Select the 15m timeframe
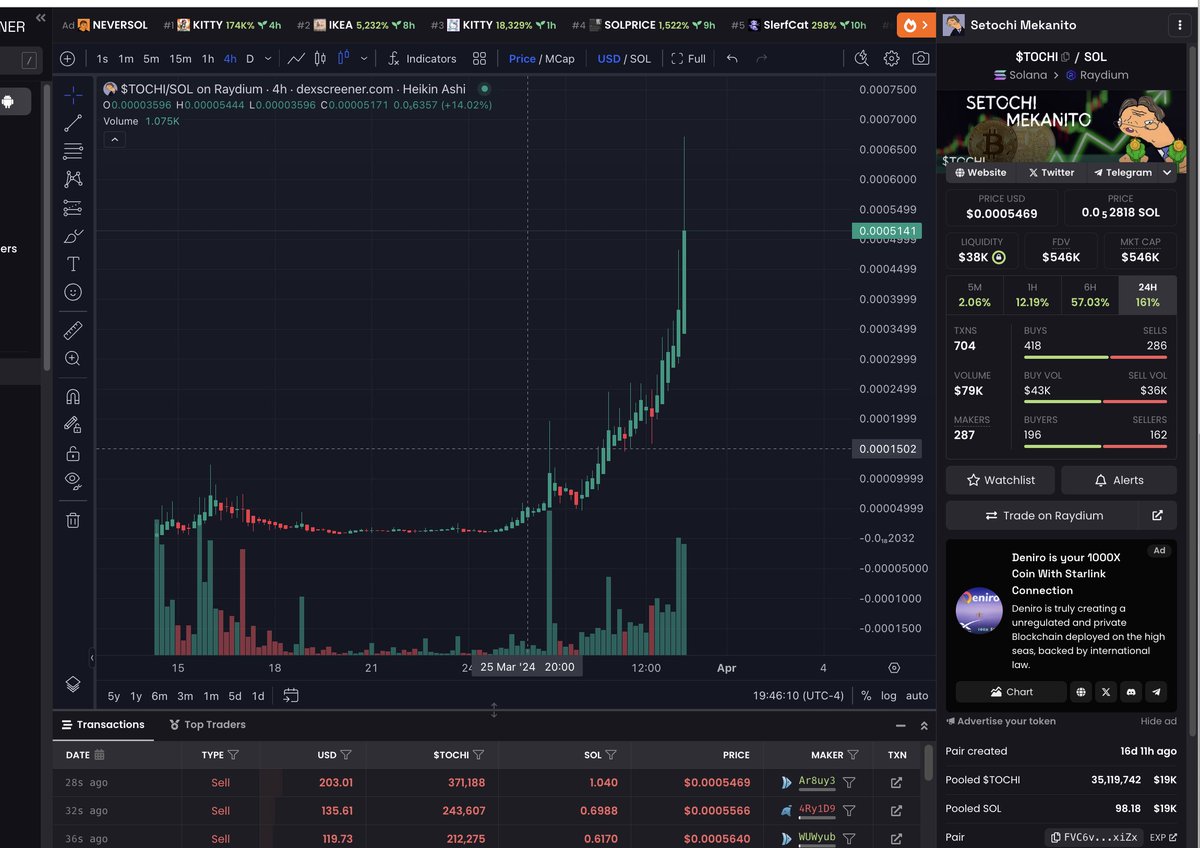This screenshot has height=848, width=1200. [180, 59]
